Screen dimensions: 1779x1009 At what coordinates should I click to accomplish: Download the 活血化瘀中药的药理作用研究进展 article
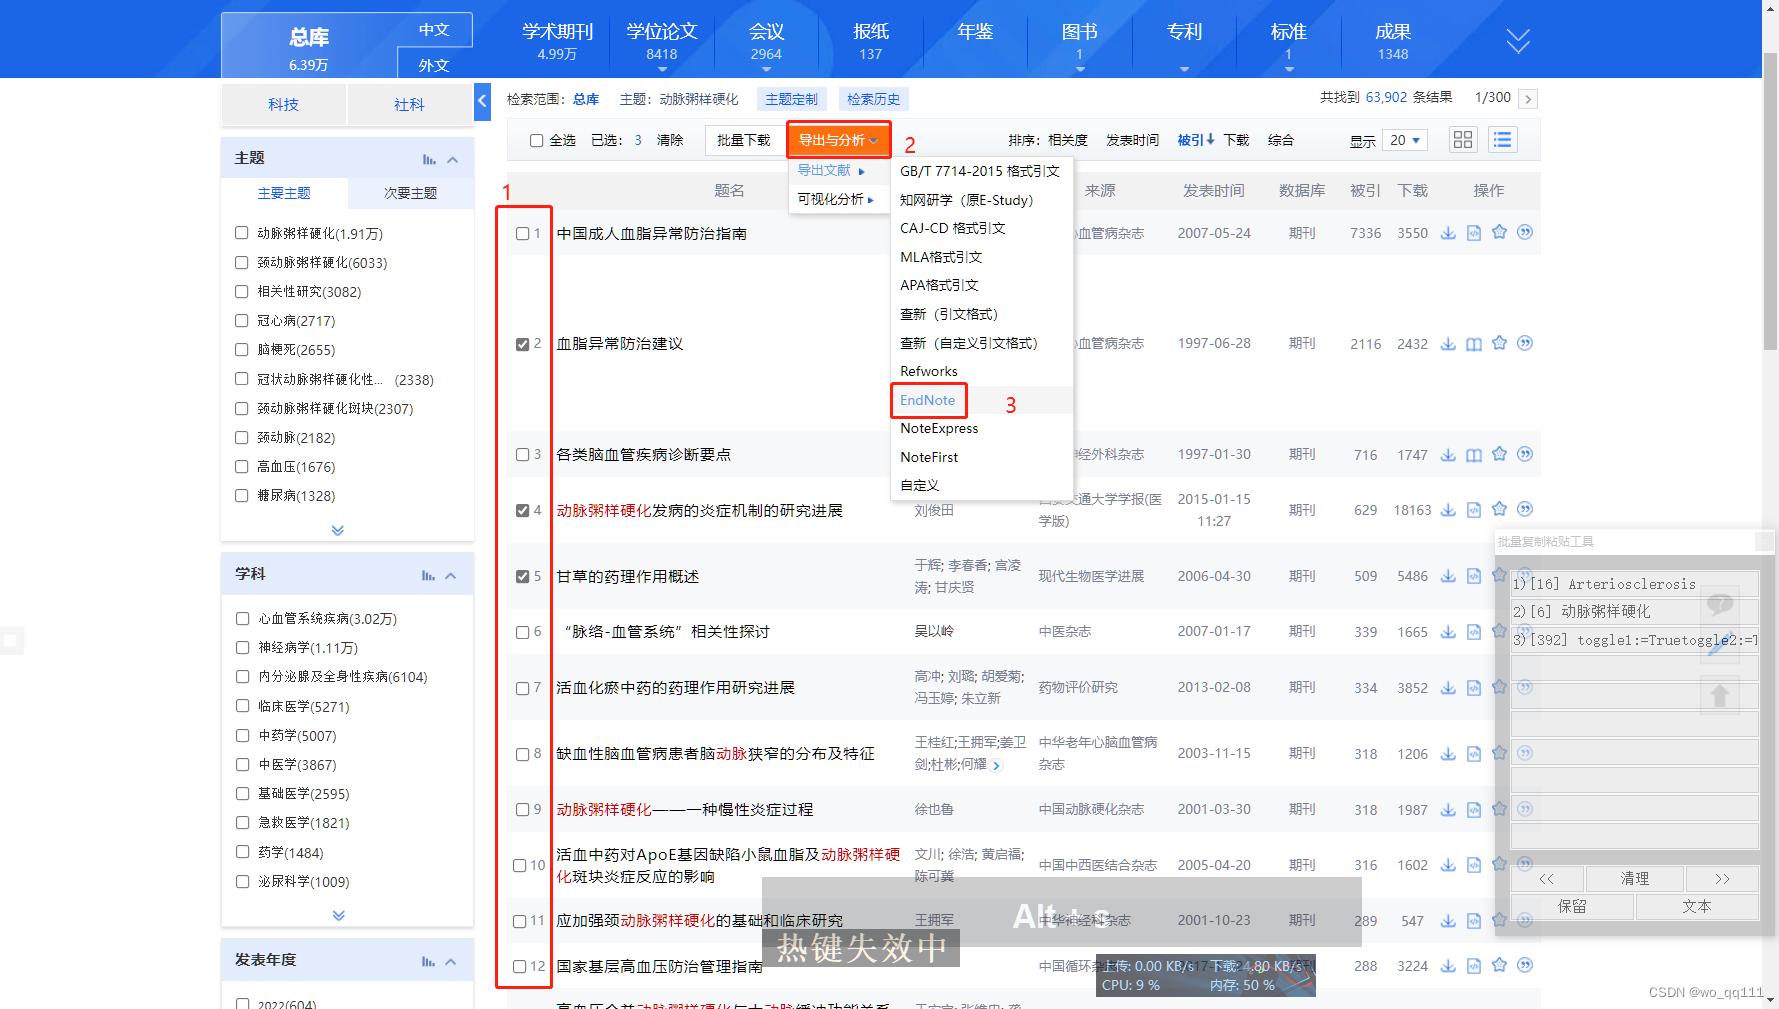coord(1448,688)
